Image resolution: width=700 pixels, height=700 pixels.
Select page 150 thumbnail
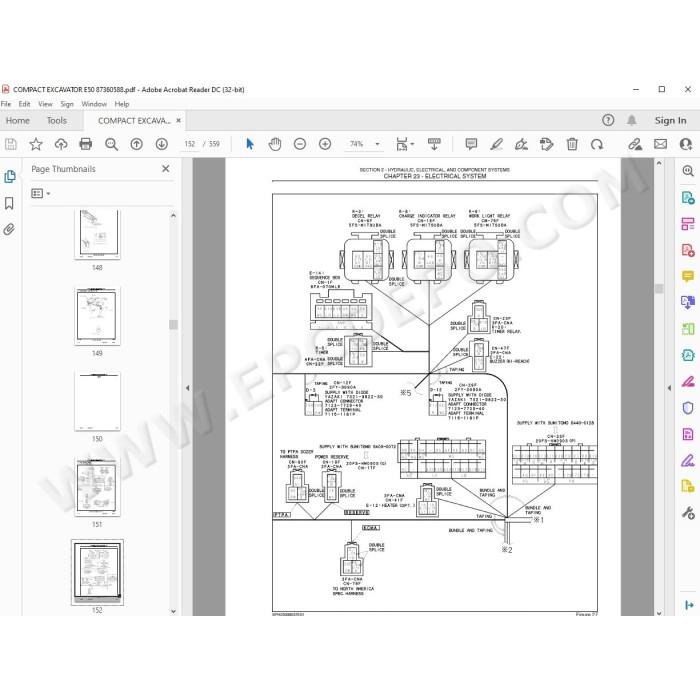pyautogui.click(x=97, y=401)
